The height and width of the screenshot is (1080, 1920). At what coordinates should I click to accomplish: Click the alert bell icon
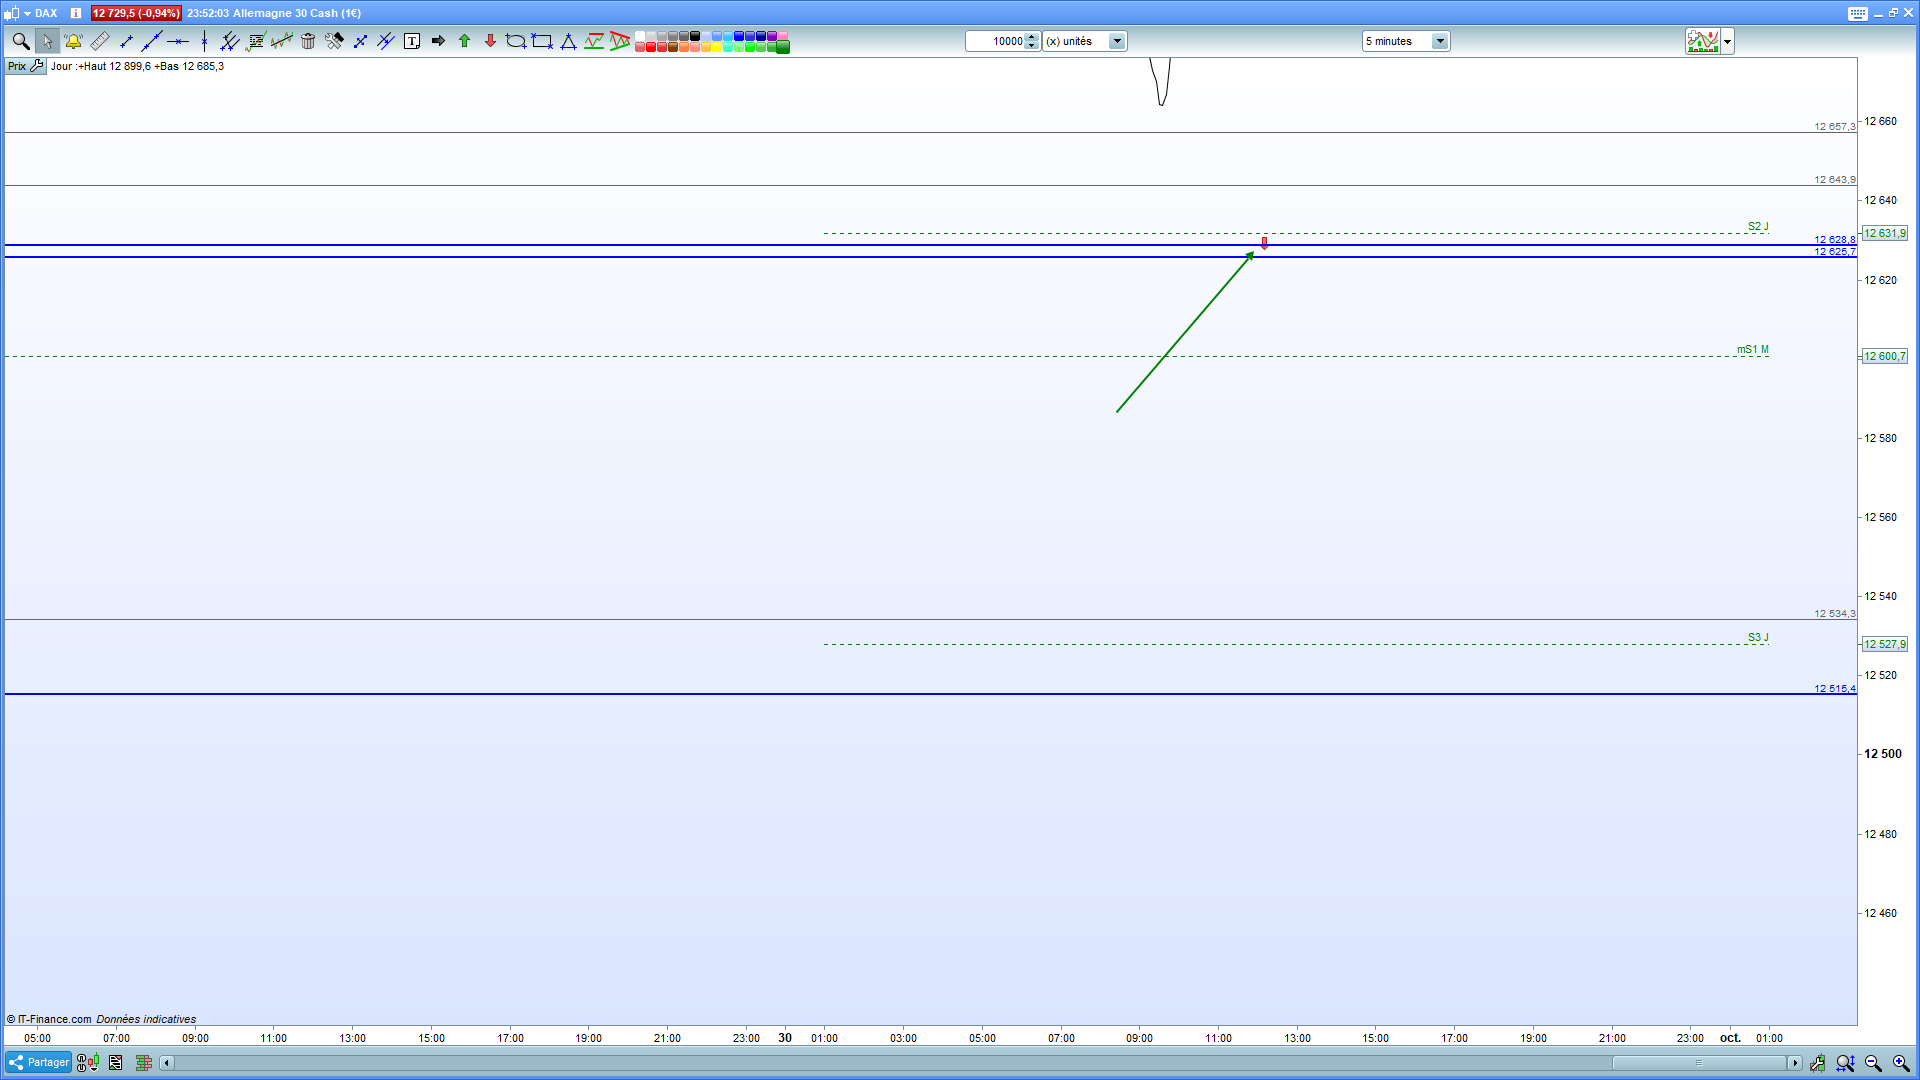tap(73, 41)
